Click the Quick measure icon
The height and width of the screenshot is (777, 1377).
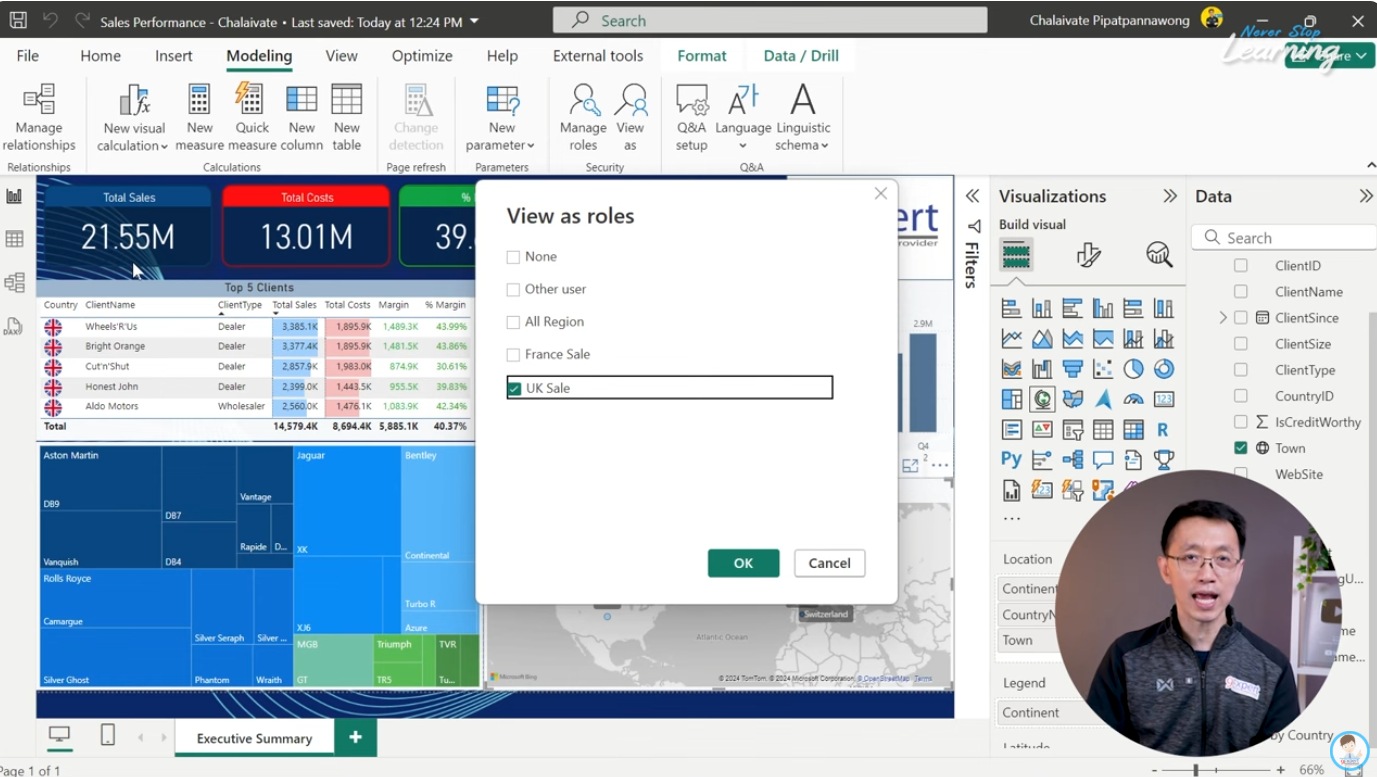point(251,101)
